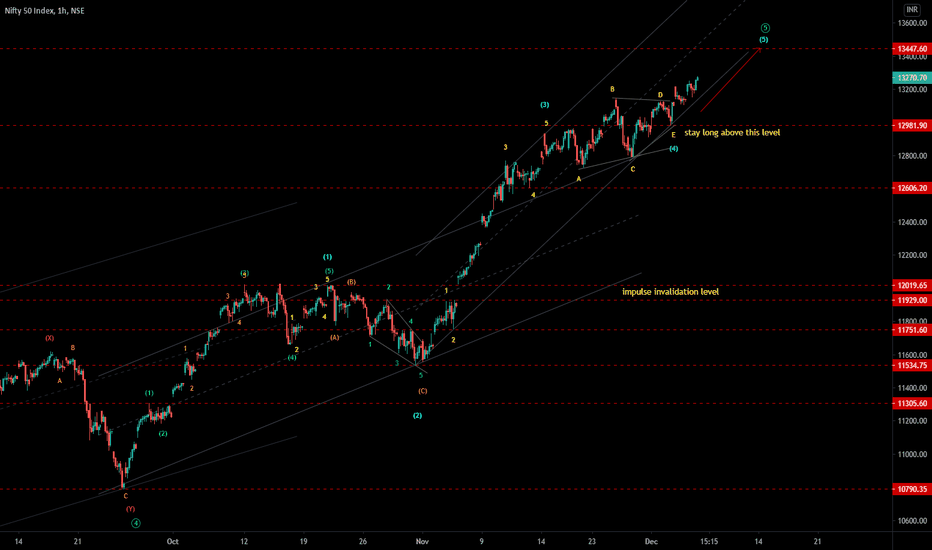932x550 pixels.
Task: Click the 23 date on time axis
Action: pos(592,542)
